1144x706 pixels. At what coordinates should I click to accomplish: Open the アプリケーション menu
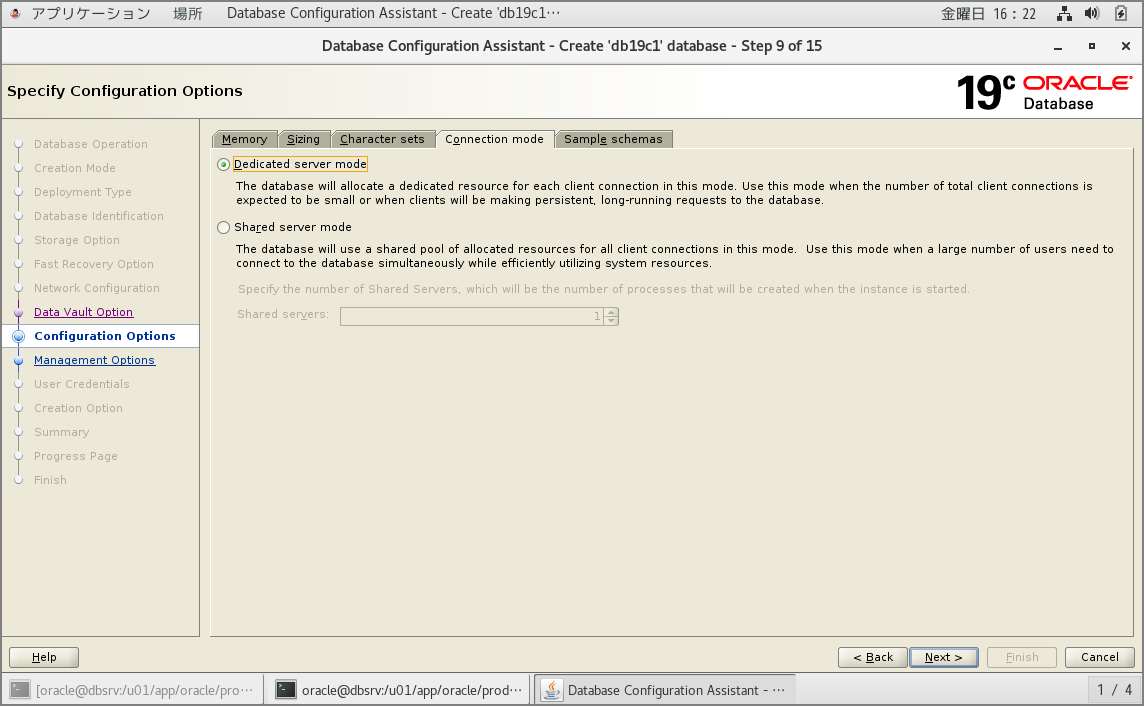[x=91, y=14]
